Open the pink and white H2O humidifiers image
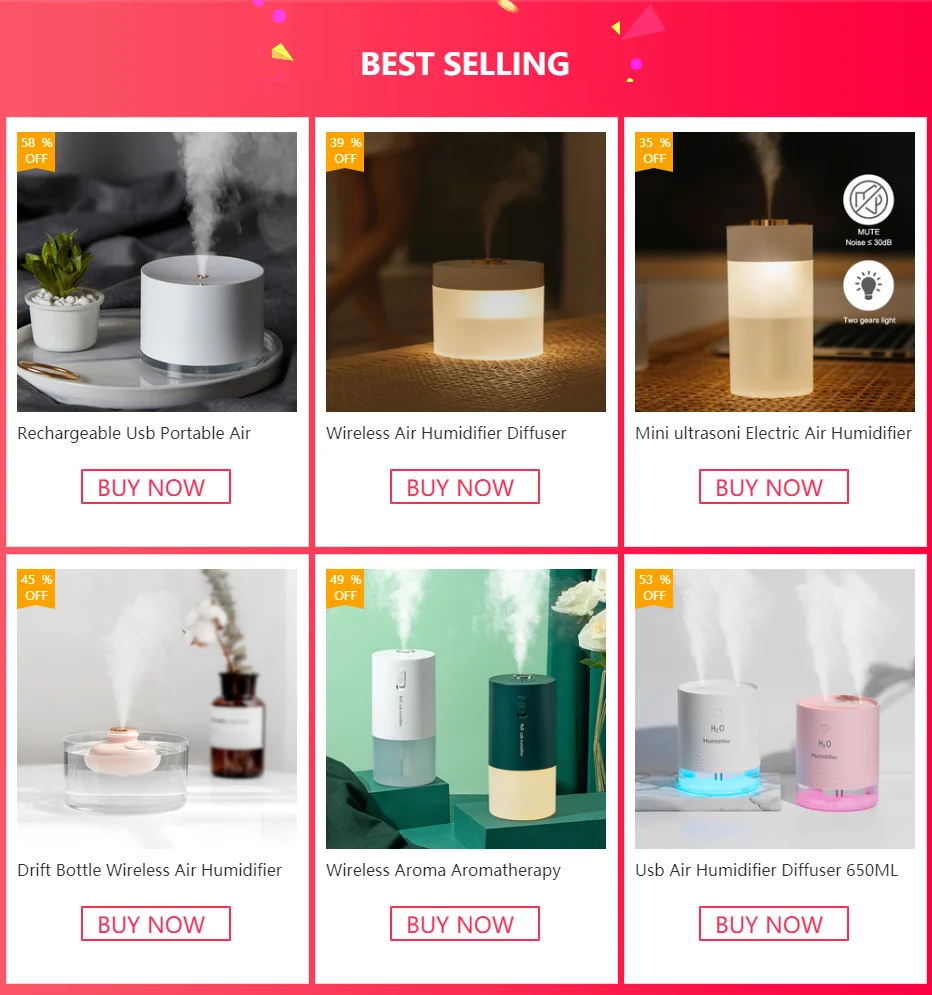This screenshot has width=932, height=995. pos(775,709)
